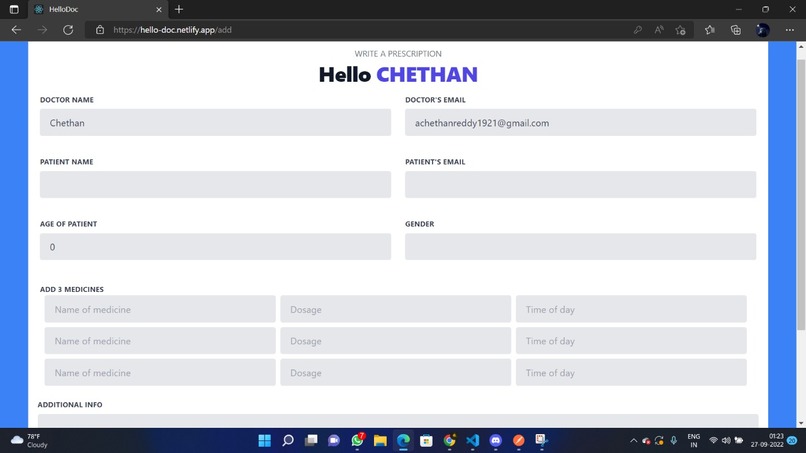This screenshot has height=453, width=806.
Task: Open Snipping Tool from the taskbar
Action: [541, 441]
